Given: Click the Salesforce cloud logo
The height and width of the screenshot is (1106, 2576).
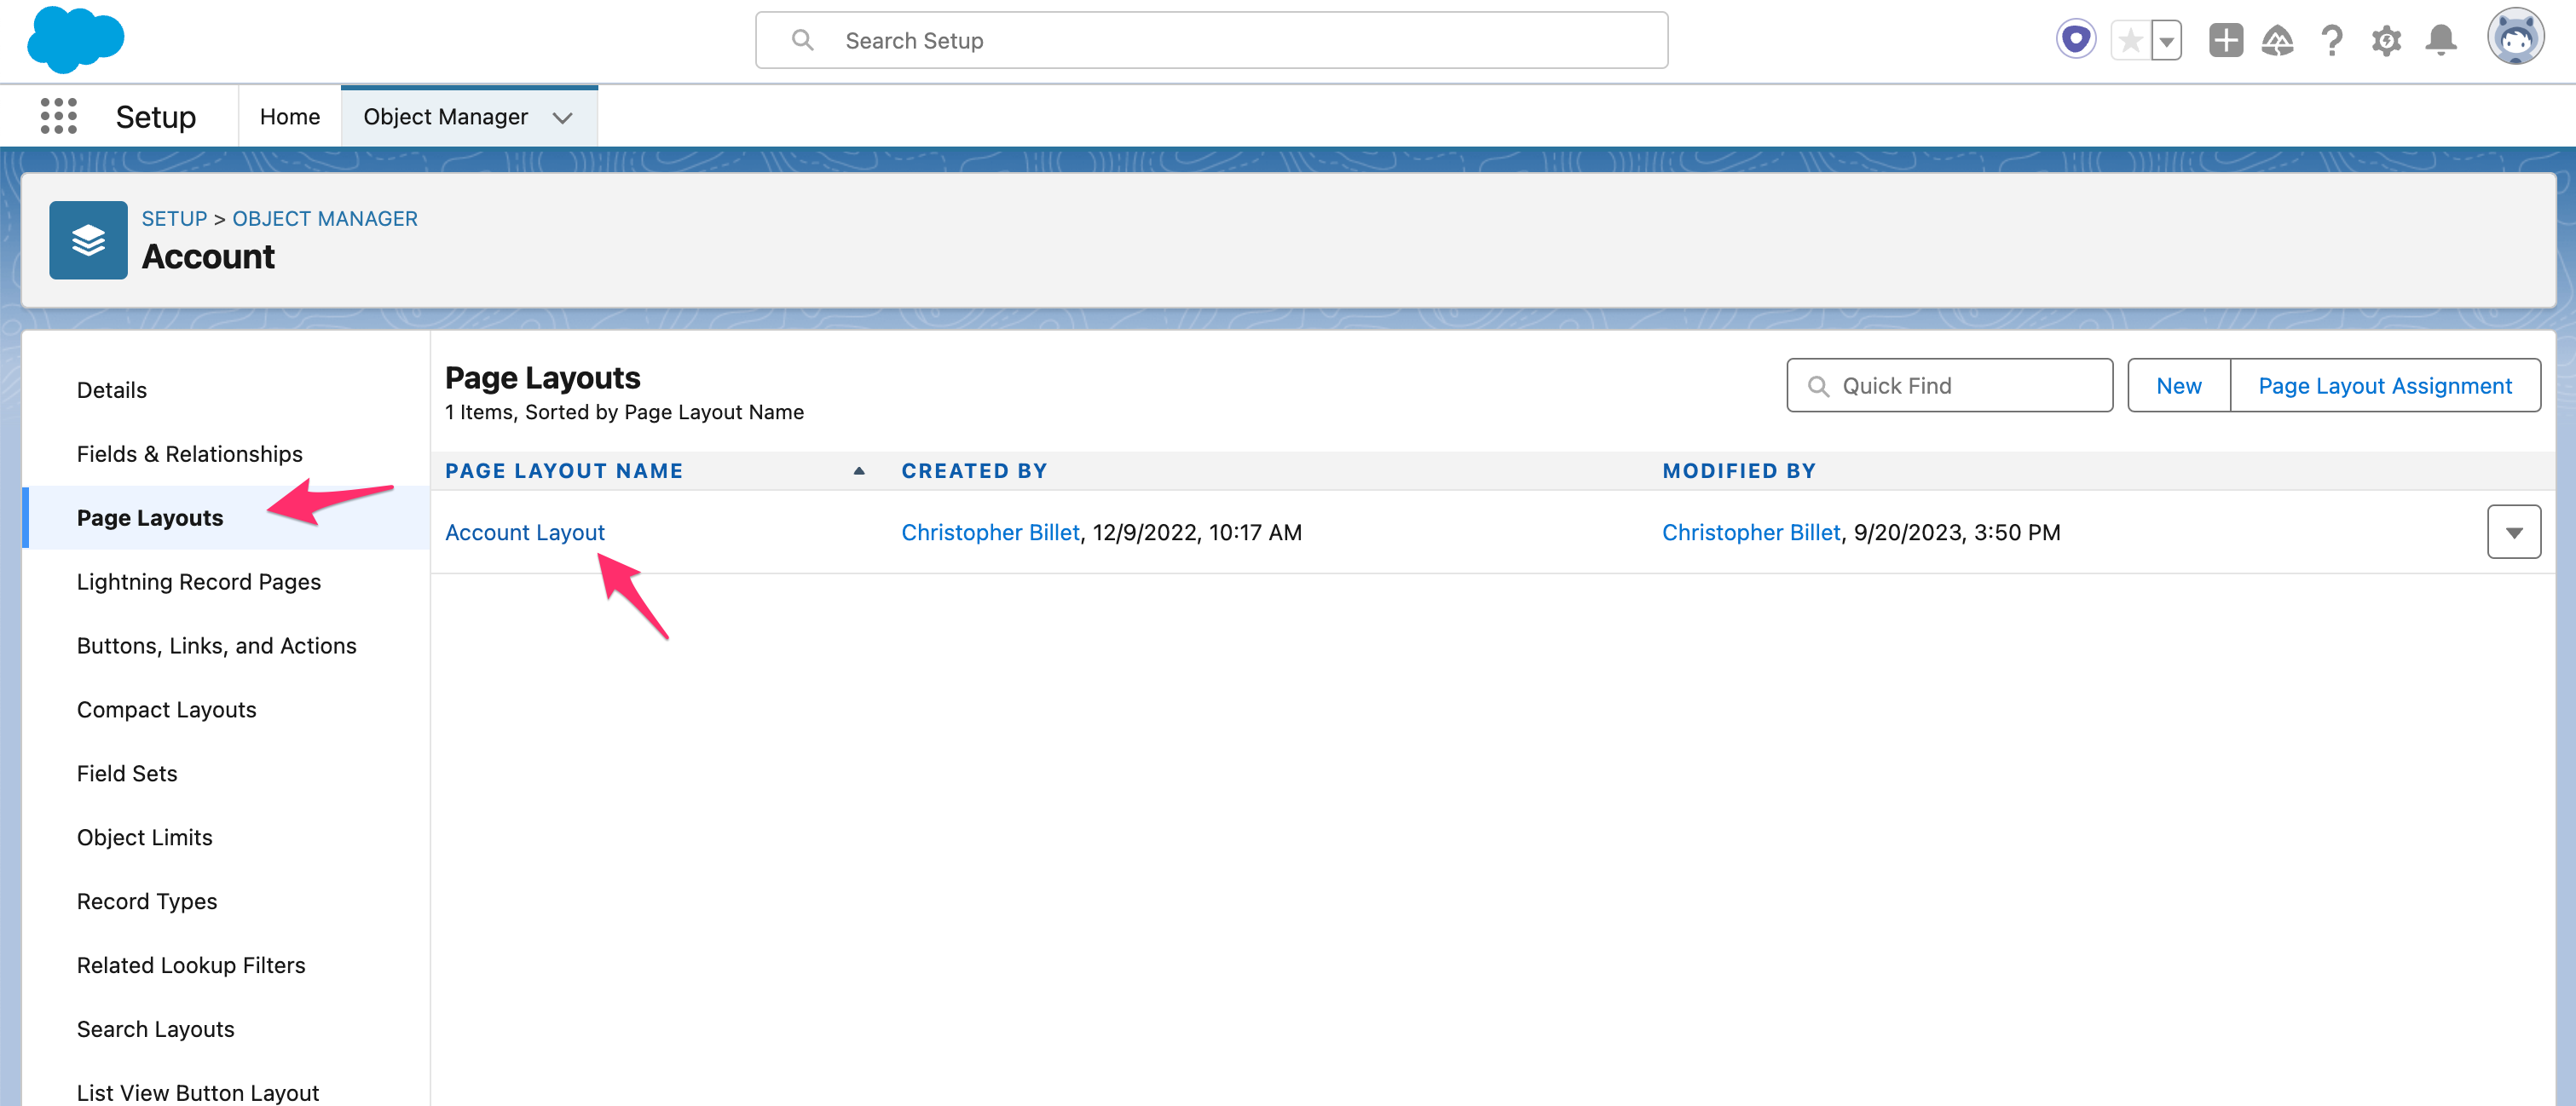Looking at the screenshot, I should point(76,40).
